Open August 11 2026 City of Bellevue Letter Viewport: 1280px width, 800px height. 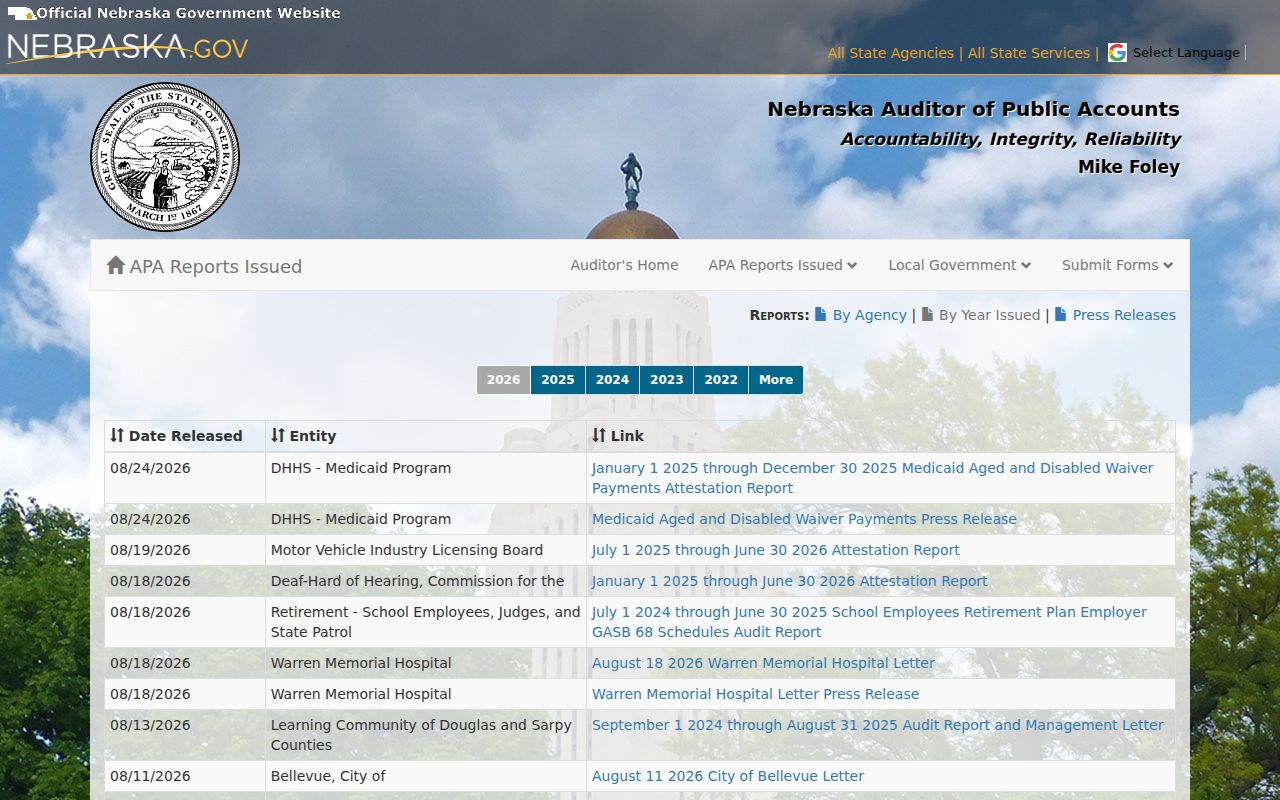pos(728,776)
